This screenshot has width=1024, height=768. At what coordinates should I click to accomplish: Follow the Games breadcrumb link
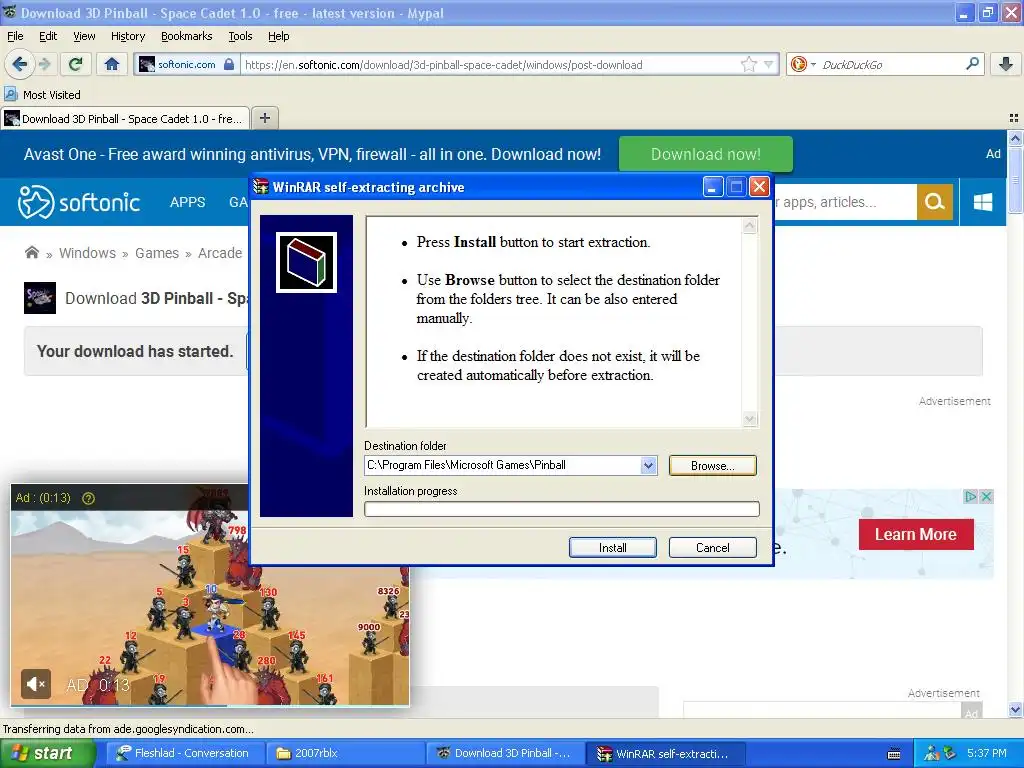point(157,253)
